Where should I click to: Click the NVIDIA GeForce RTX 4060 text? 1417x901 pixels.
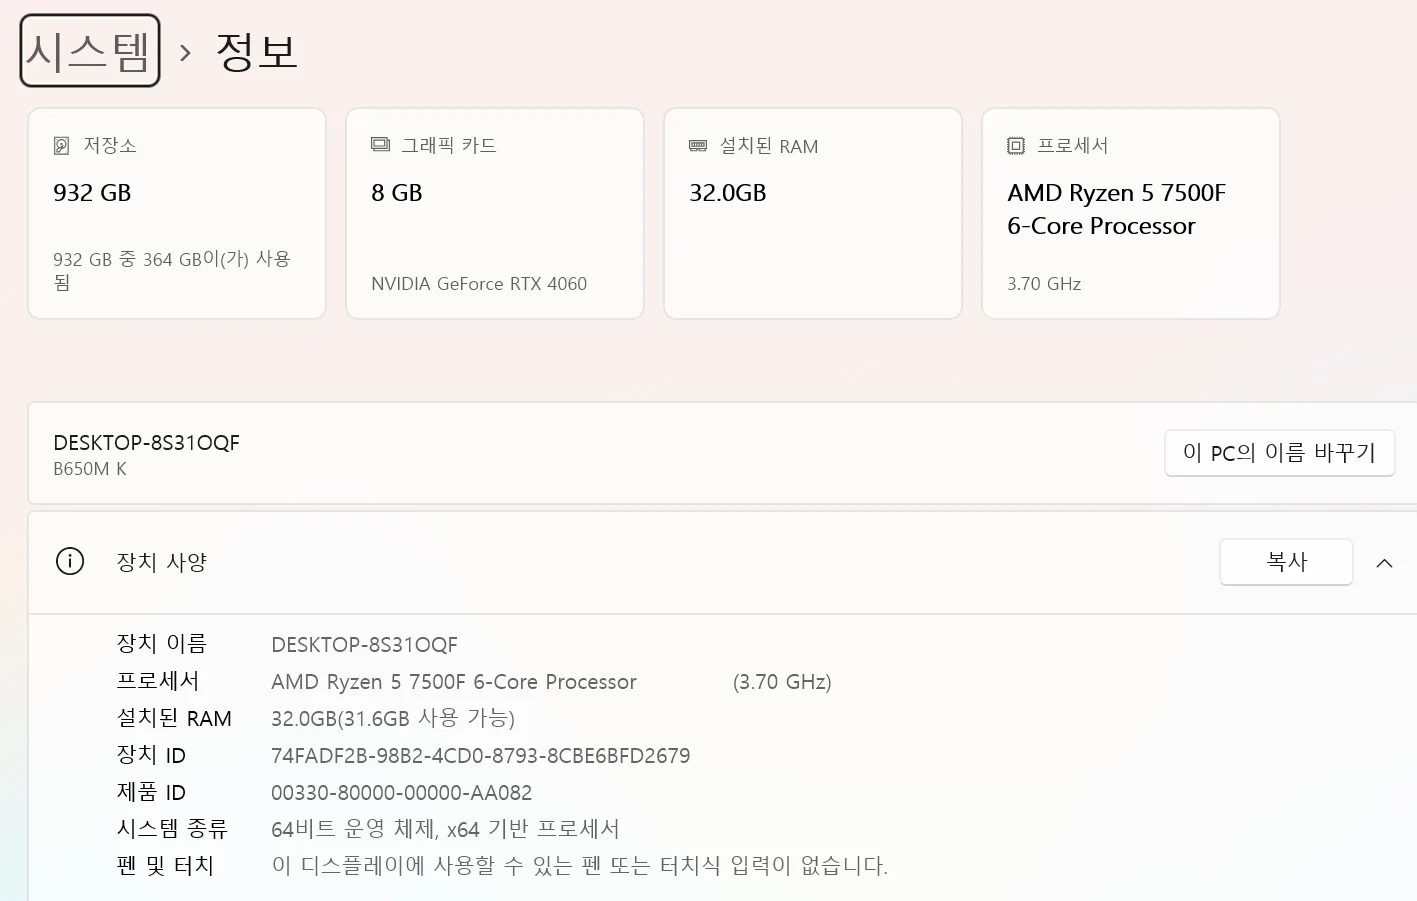[x=479, y=284]
